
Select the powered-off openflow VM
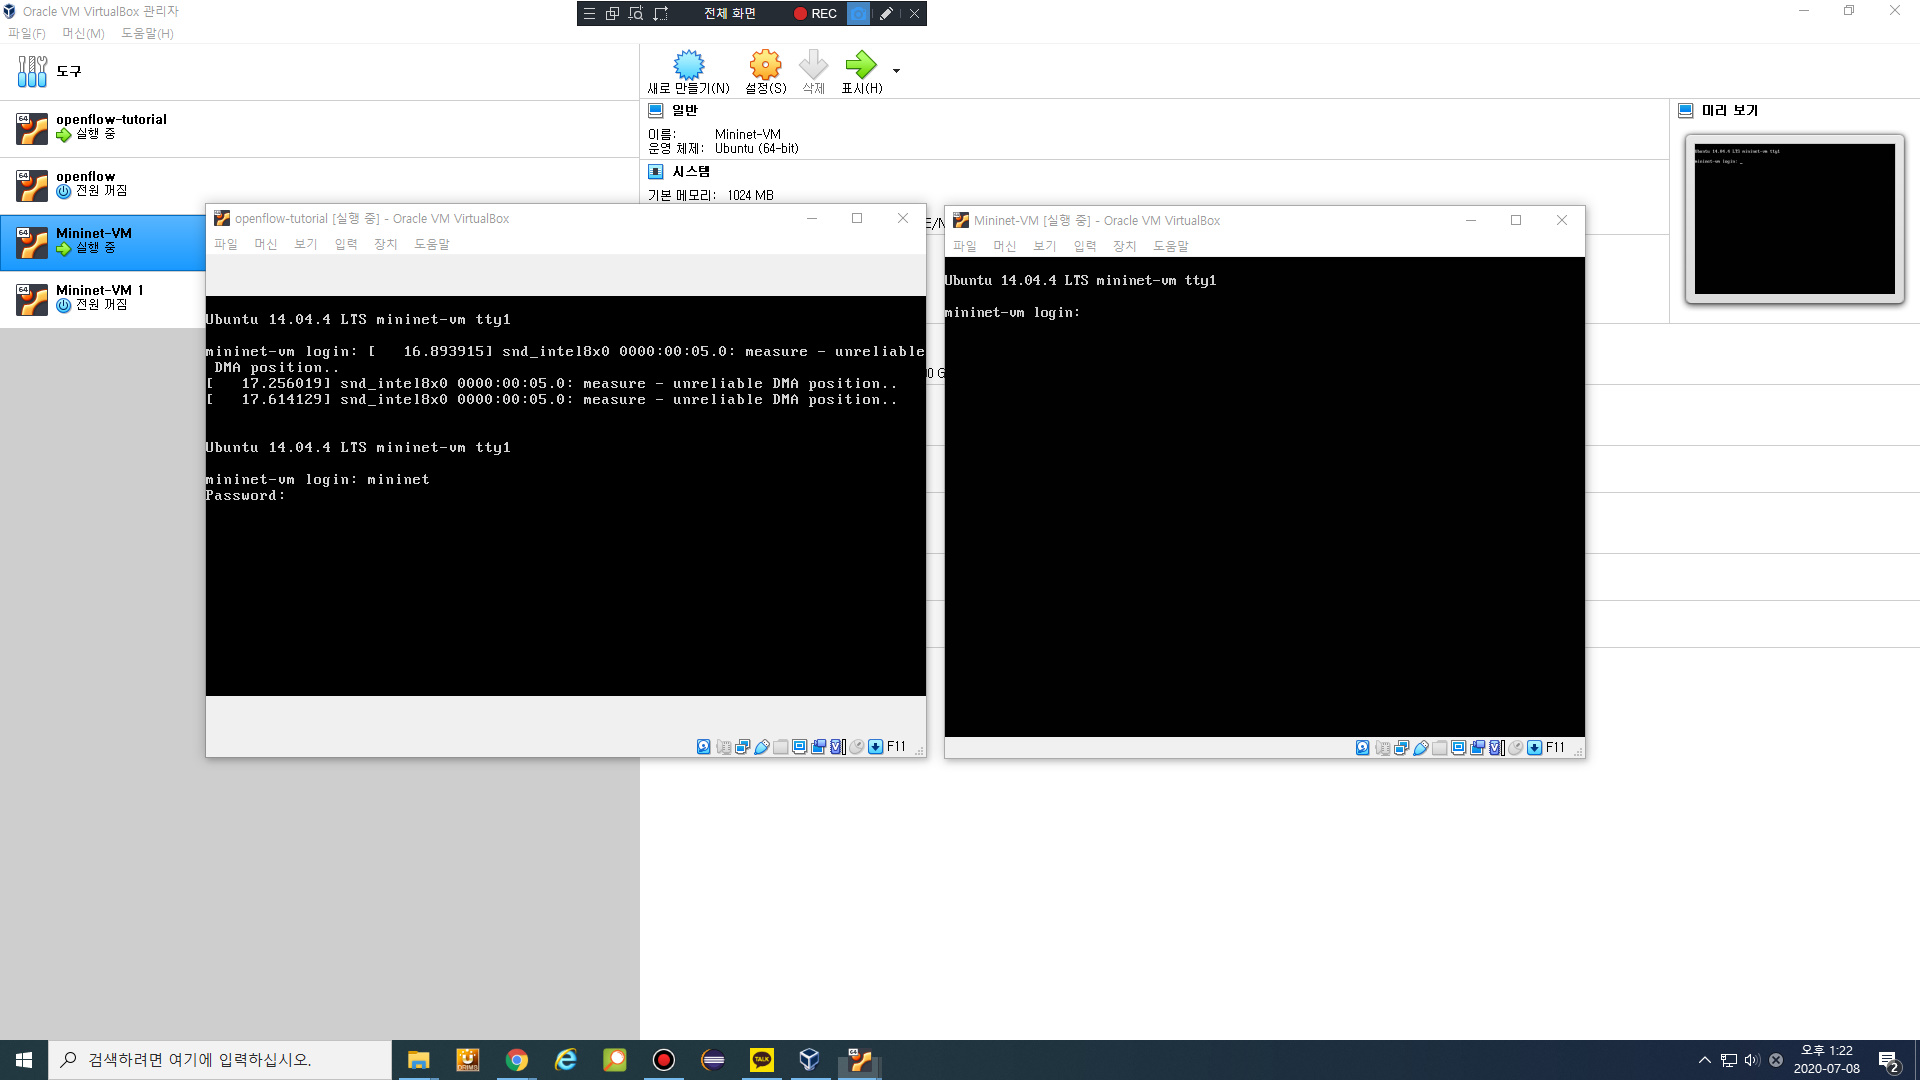320,185
